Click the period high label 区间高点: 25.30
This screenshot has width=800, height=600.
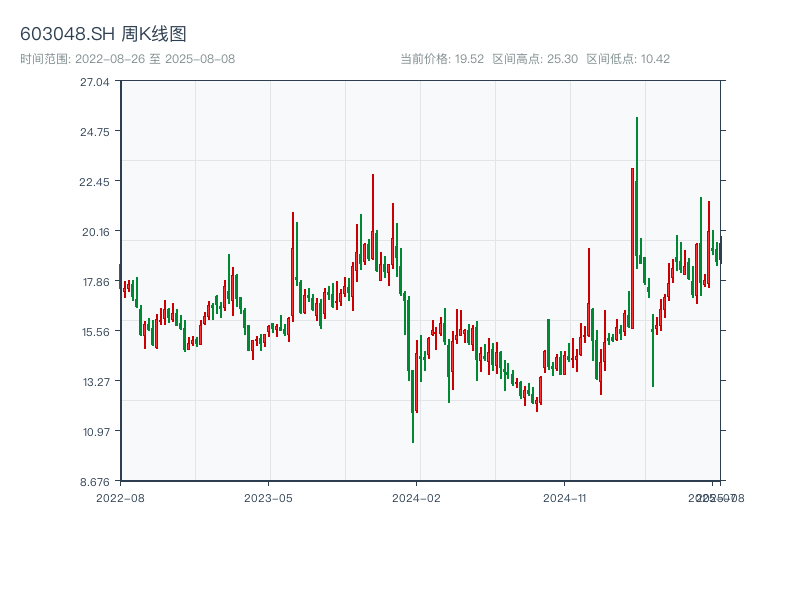[x=535, y=59]
